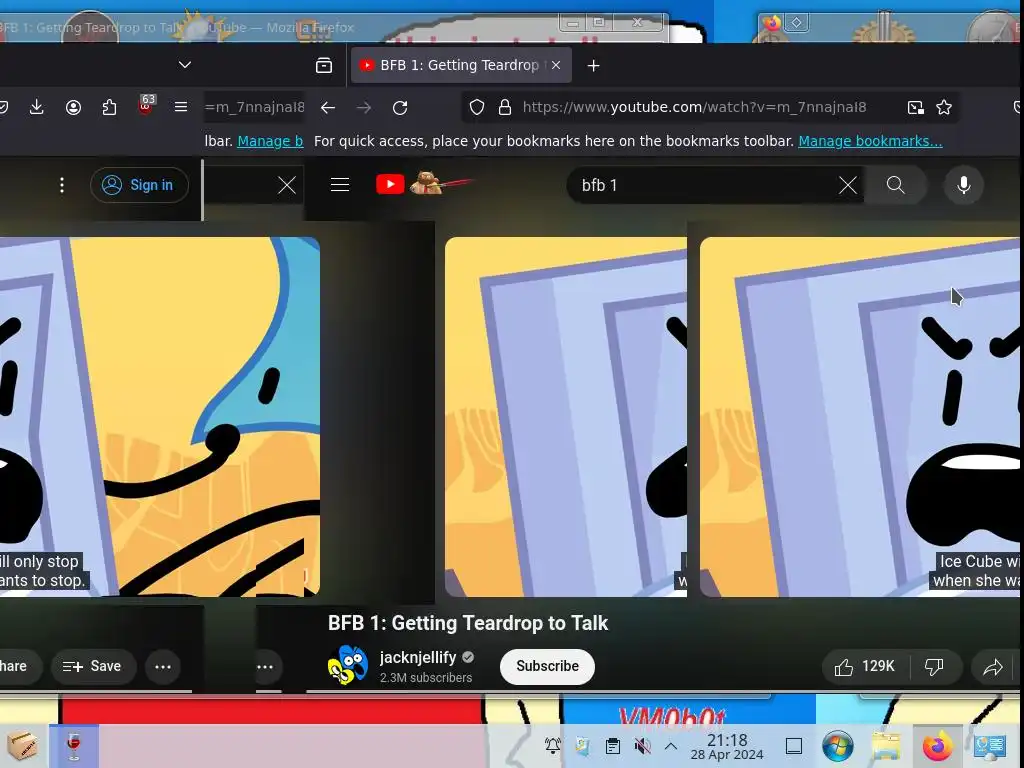Click Ice Cube video frame on right

tap(859, 417)
